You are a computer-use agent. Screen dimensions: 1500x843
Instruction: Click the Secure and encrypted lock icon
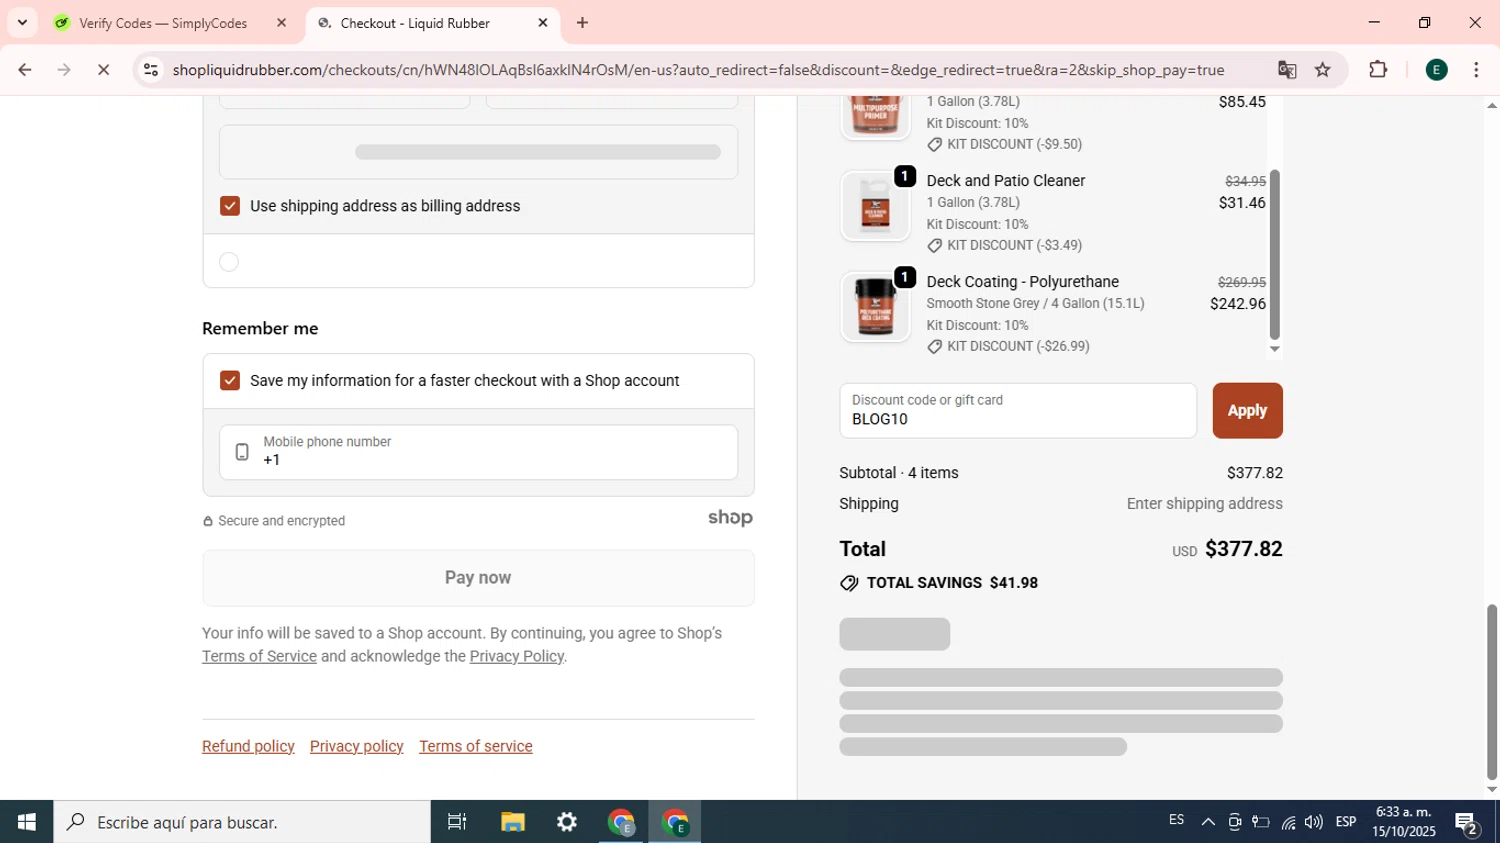[208, 522]
